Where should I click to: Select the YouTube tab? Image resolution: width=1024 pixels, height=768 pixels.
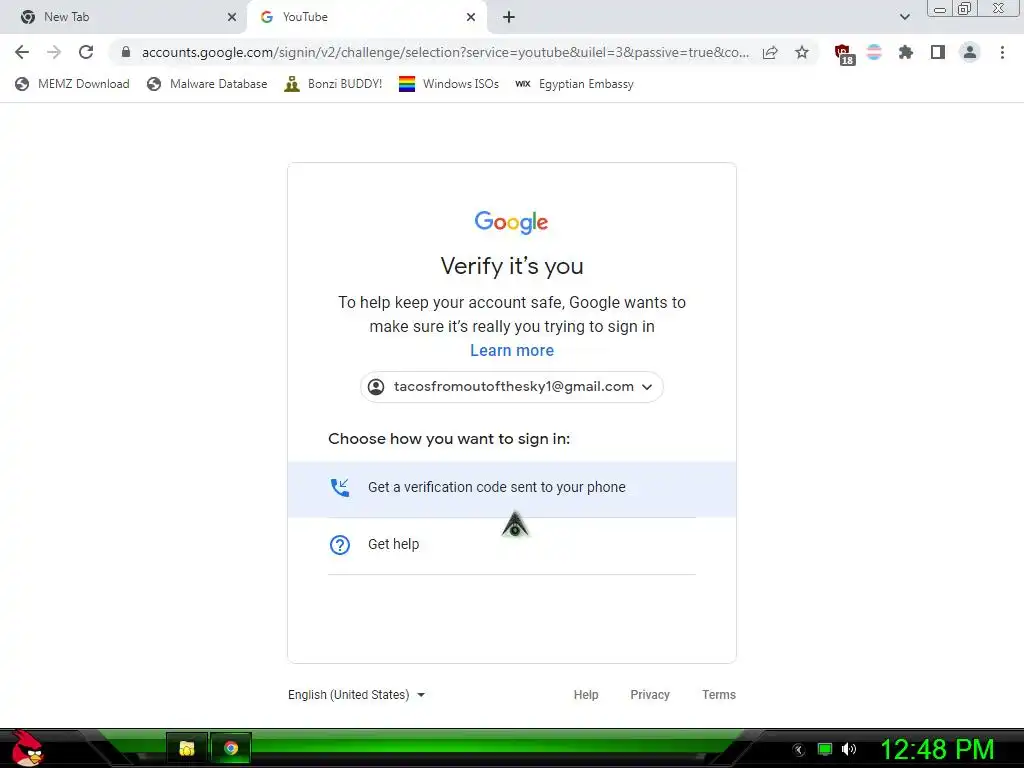click(x=366, y=17)
